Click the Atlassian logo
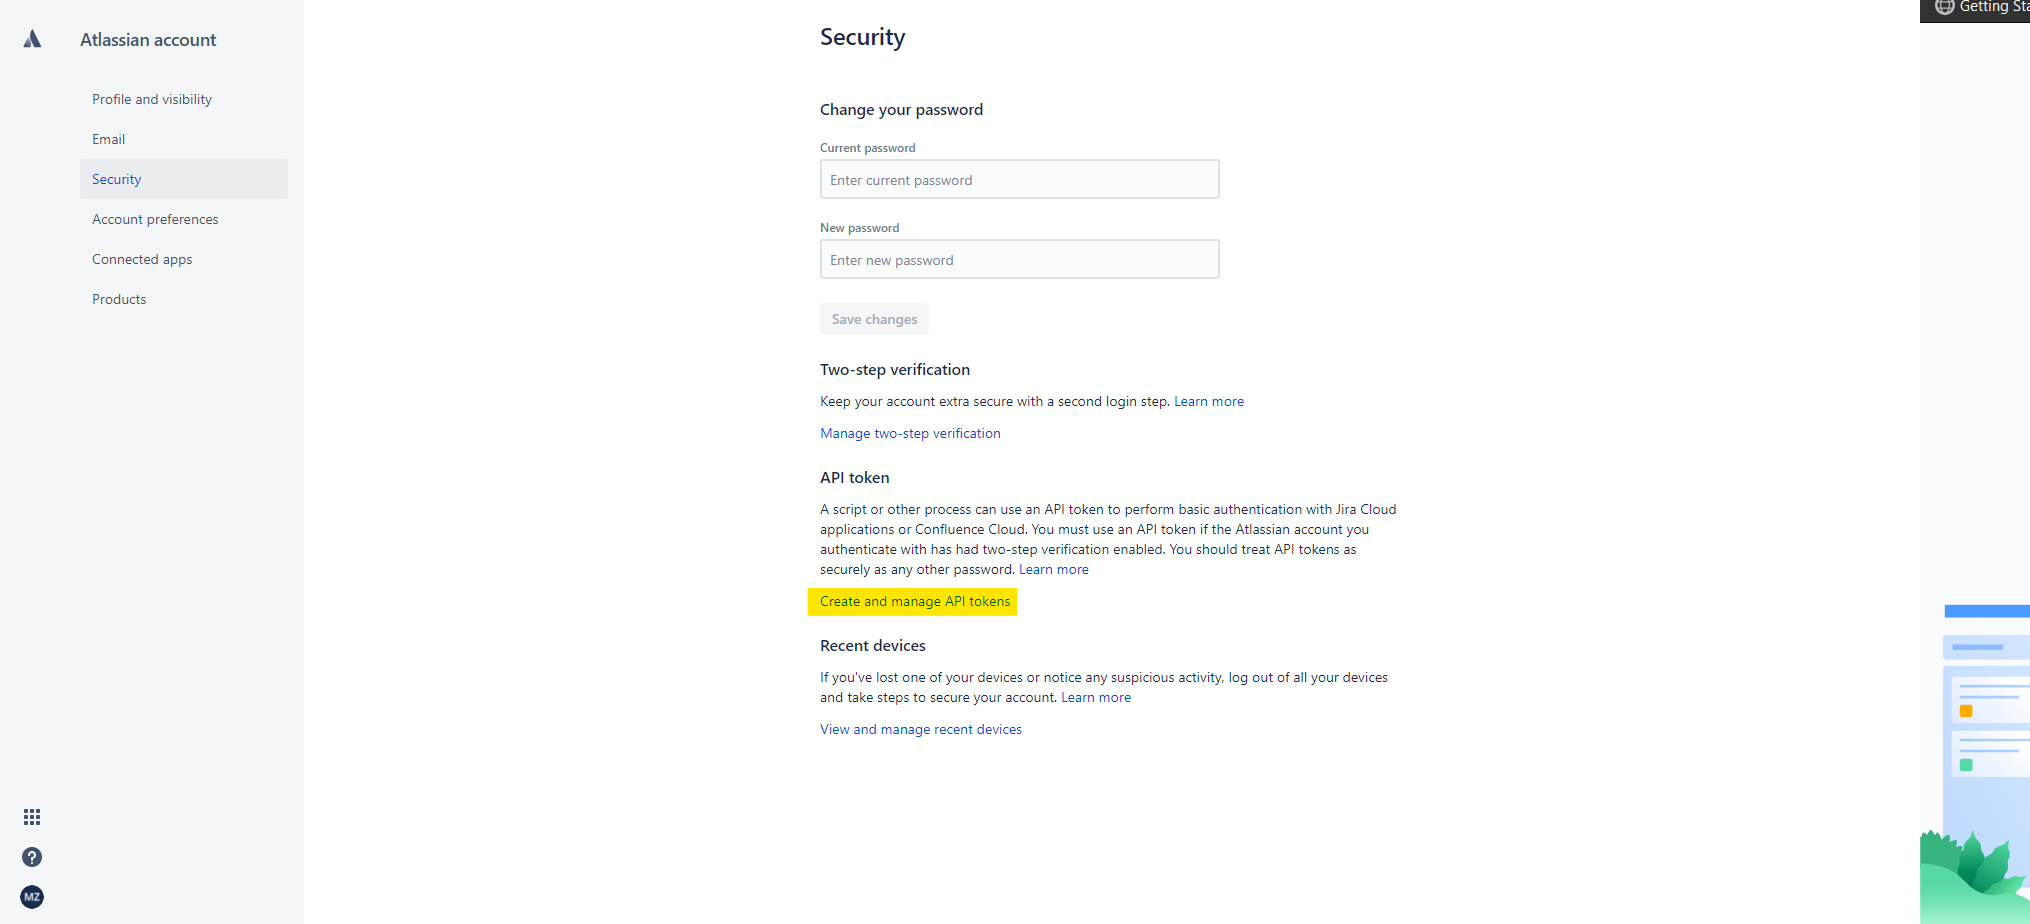Image resolution: width=2030 pixels, height=924 pixels. [x=31, y=39]
